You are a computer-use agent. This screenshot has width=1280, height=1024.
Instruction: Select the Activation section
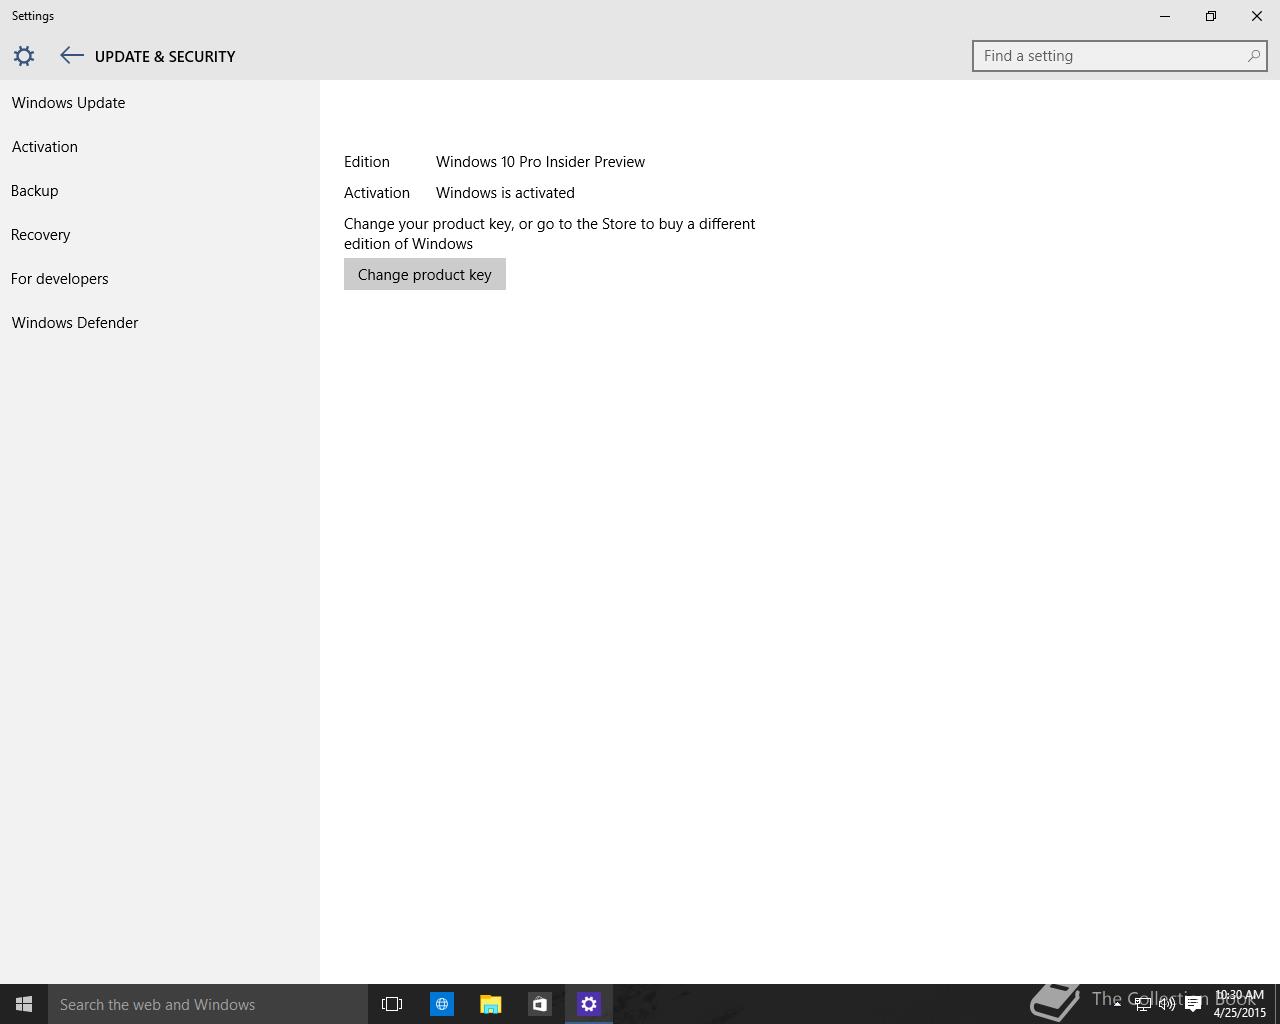pos(45,147)
